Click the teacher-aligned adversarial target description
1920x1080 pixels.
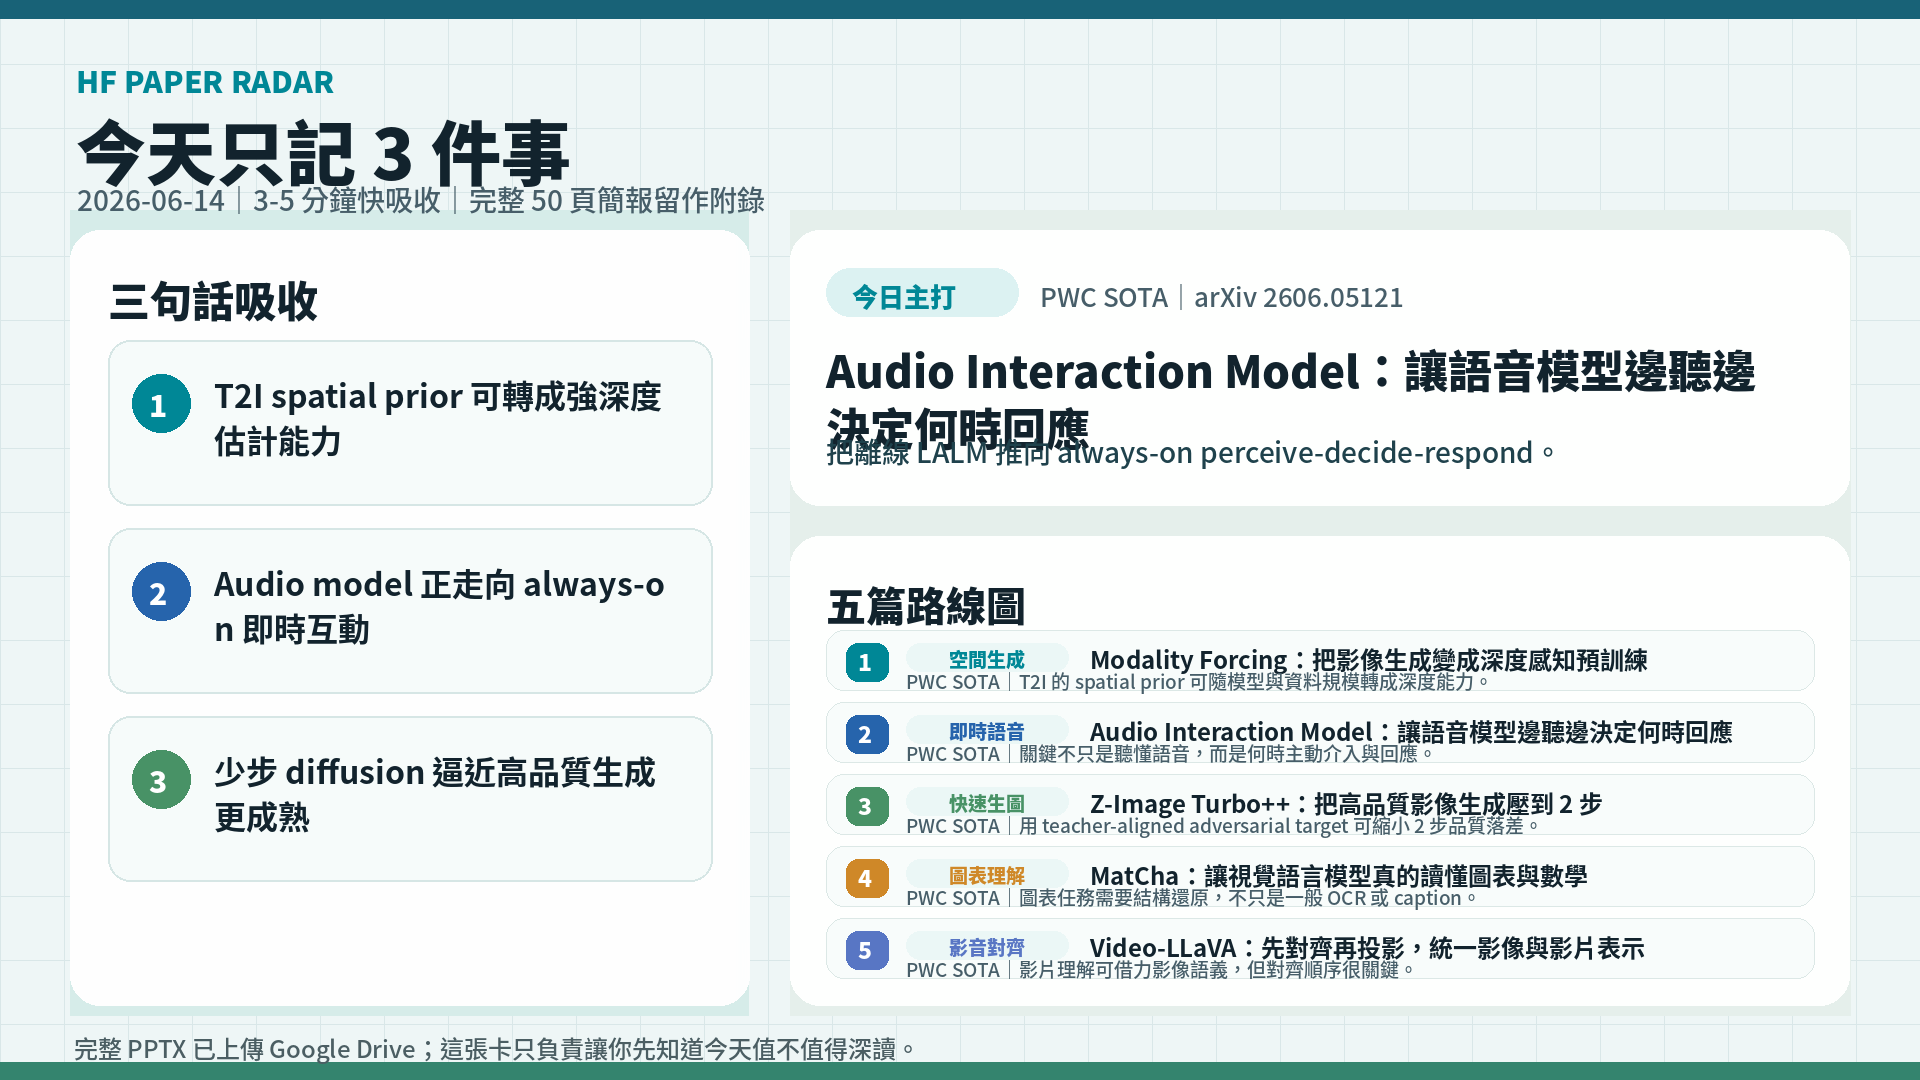coord(1223,826)
